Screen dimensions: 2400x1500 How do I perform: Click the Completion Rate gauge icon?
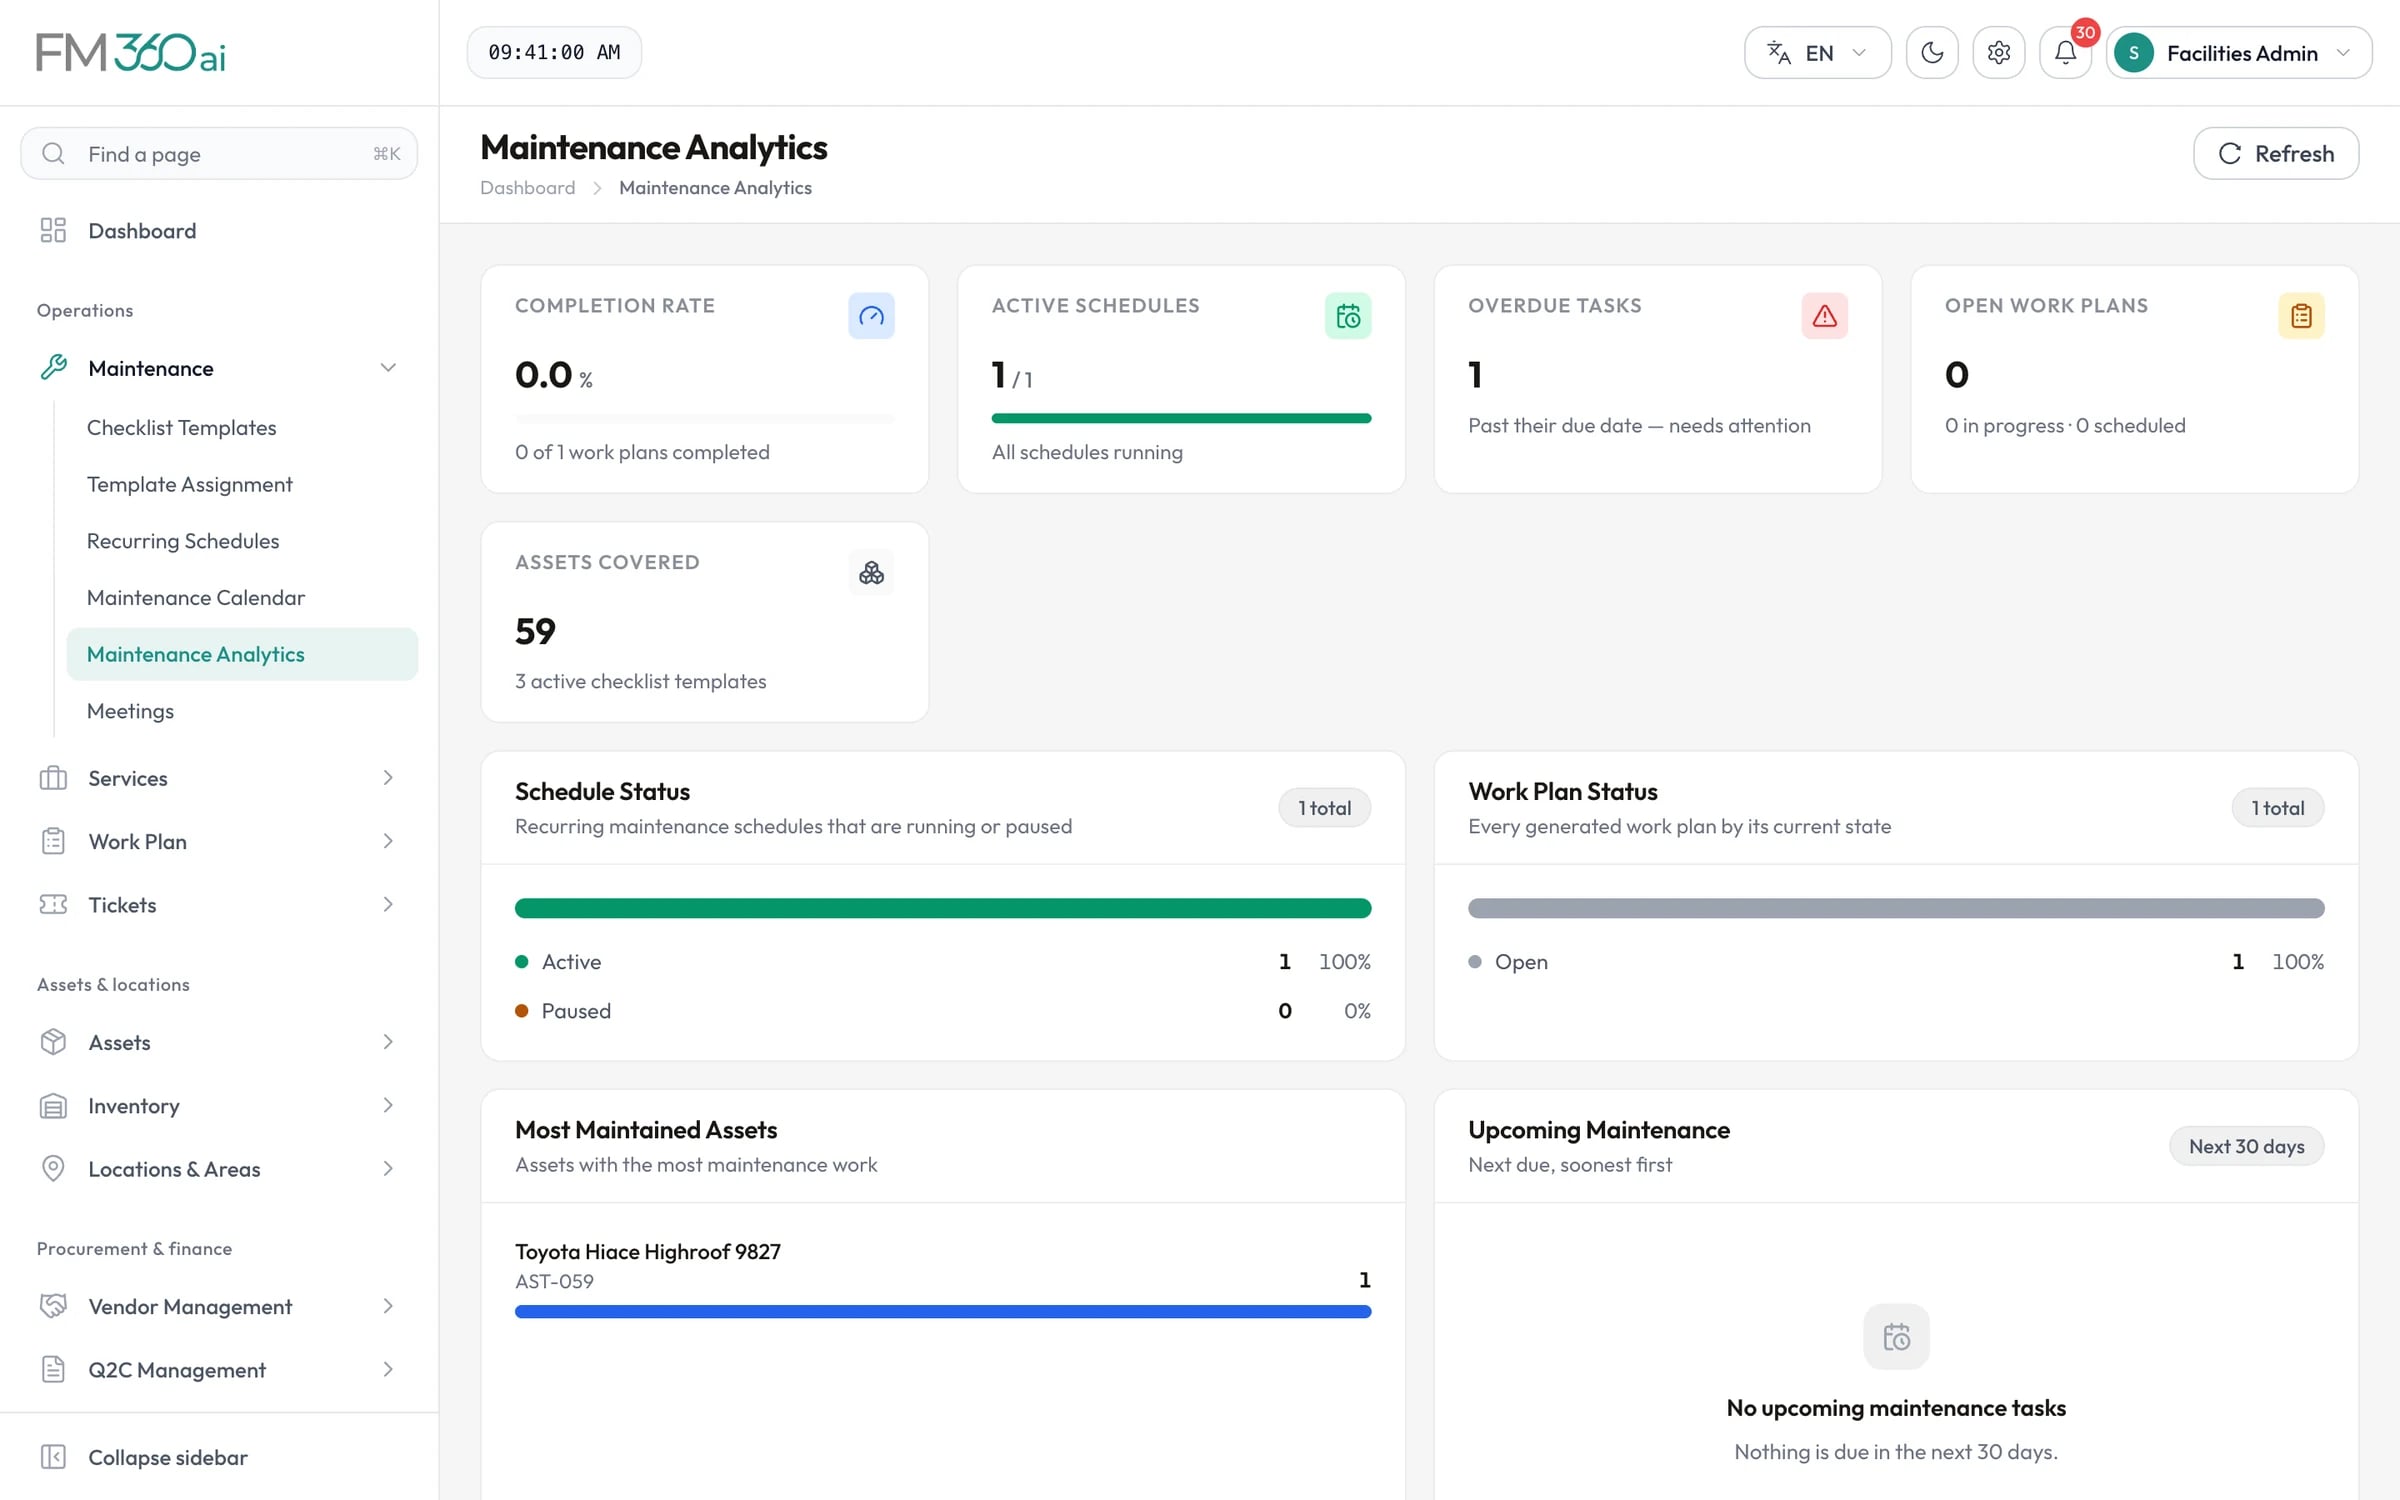(871, 316)
